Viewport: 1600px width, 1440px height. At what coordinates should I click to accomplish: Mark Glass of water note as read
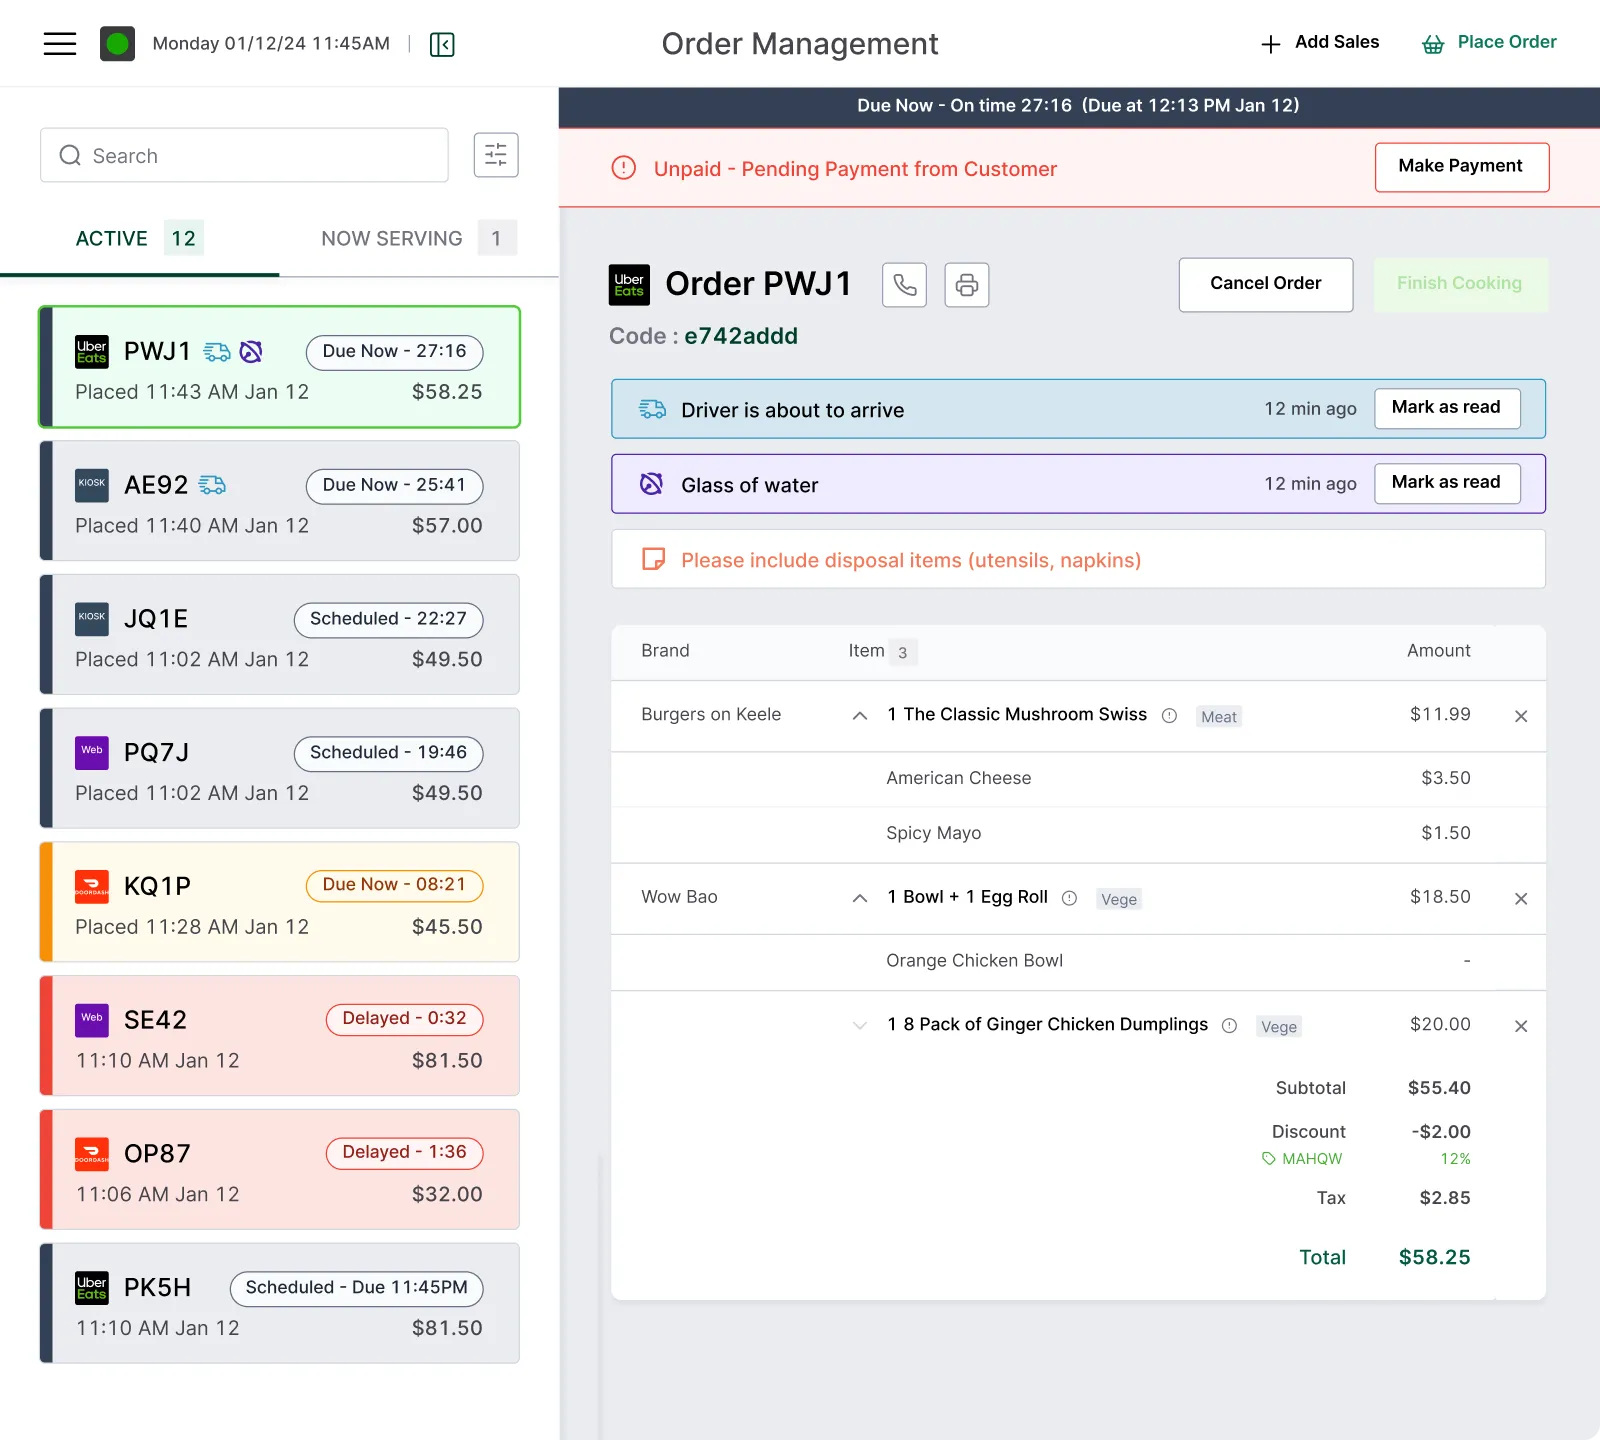1446,483
